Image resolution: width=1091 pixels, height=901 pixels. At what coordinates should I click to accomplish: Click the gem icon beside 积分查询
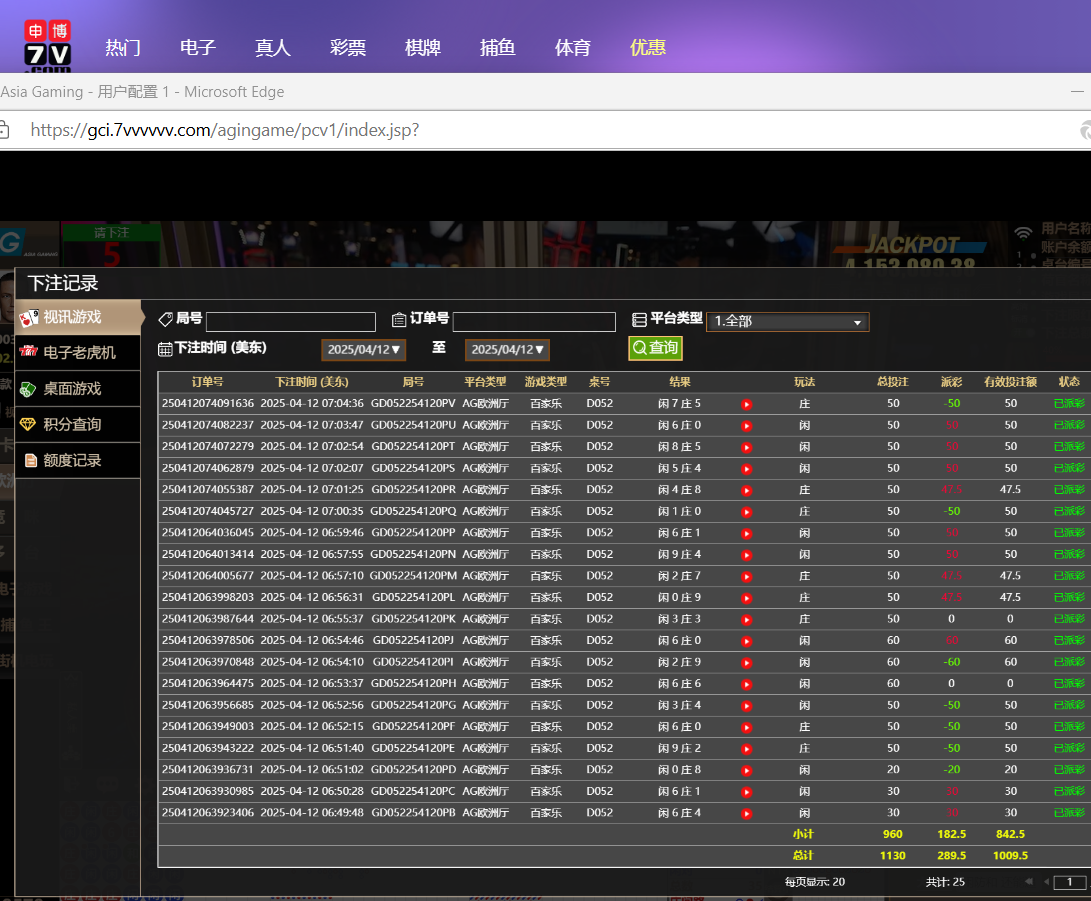(28, 424)
